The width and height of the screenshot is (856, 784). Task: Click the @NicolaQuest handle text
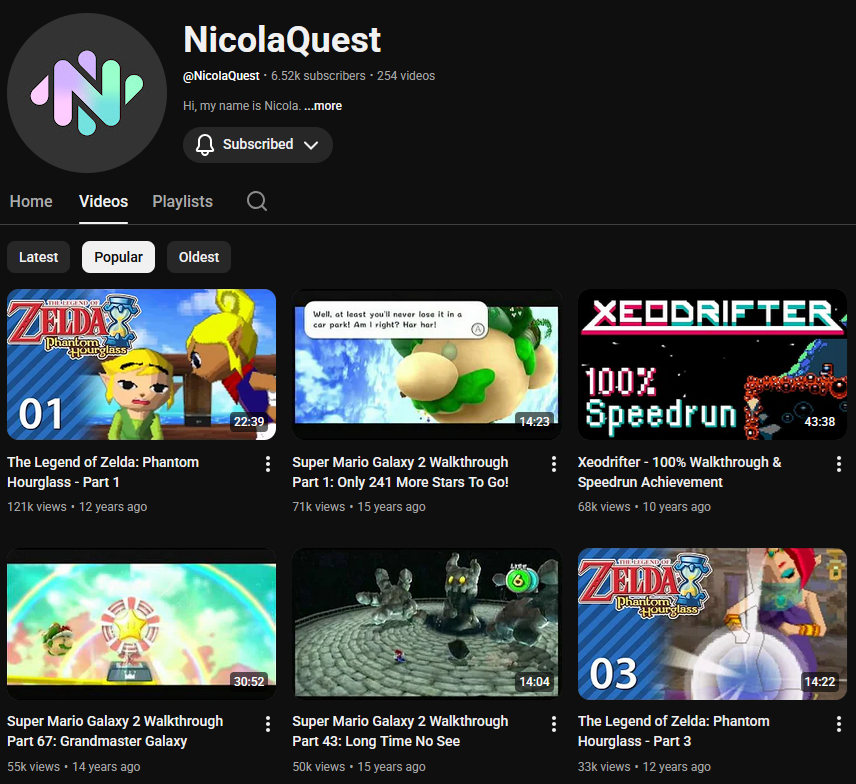(x=221, y=76)
